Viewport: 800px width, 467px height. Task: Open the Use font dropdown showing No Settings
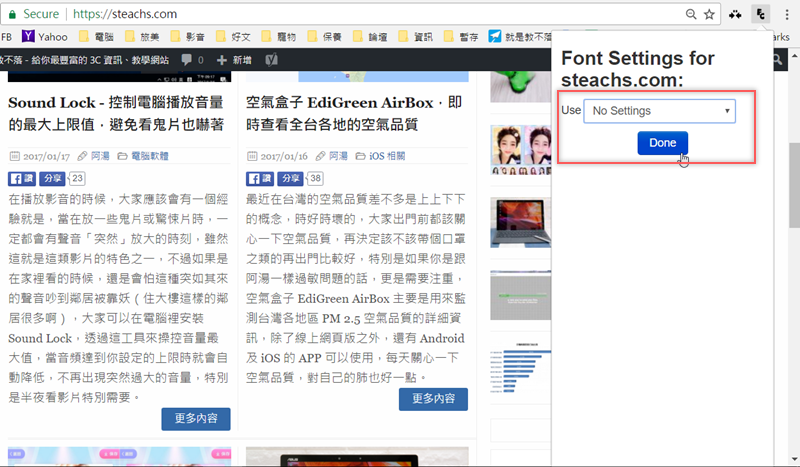click(660, 111)
